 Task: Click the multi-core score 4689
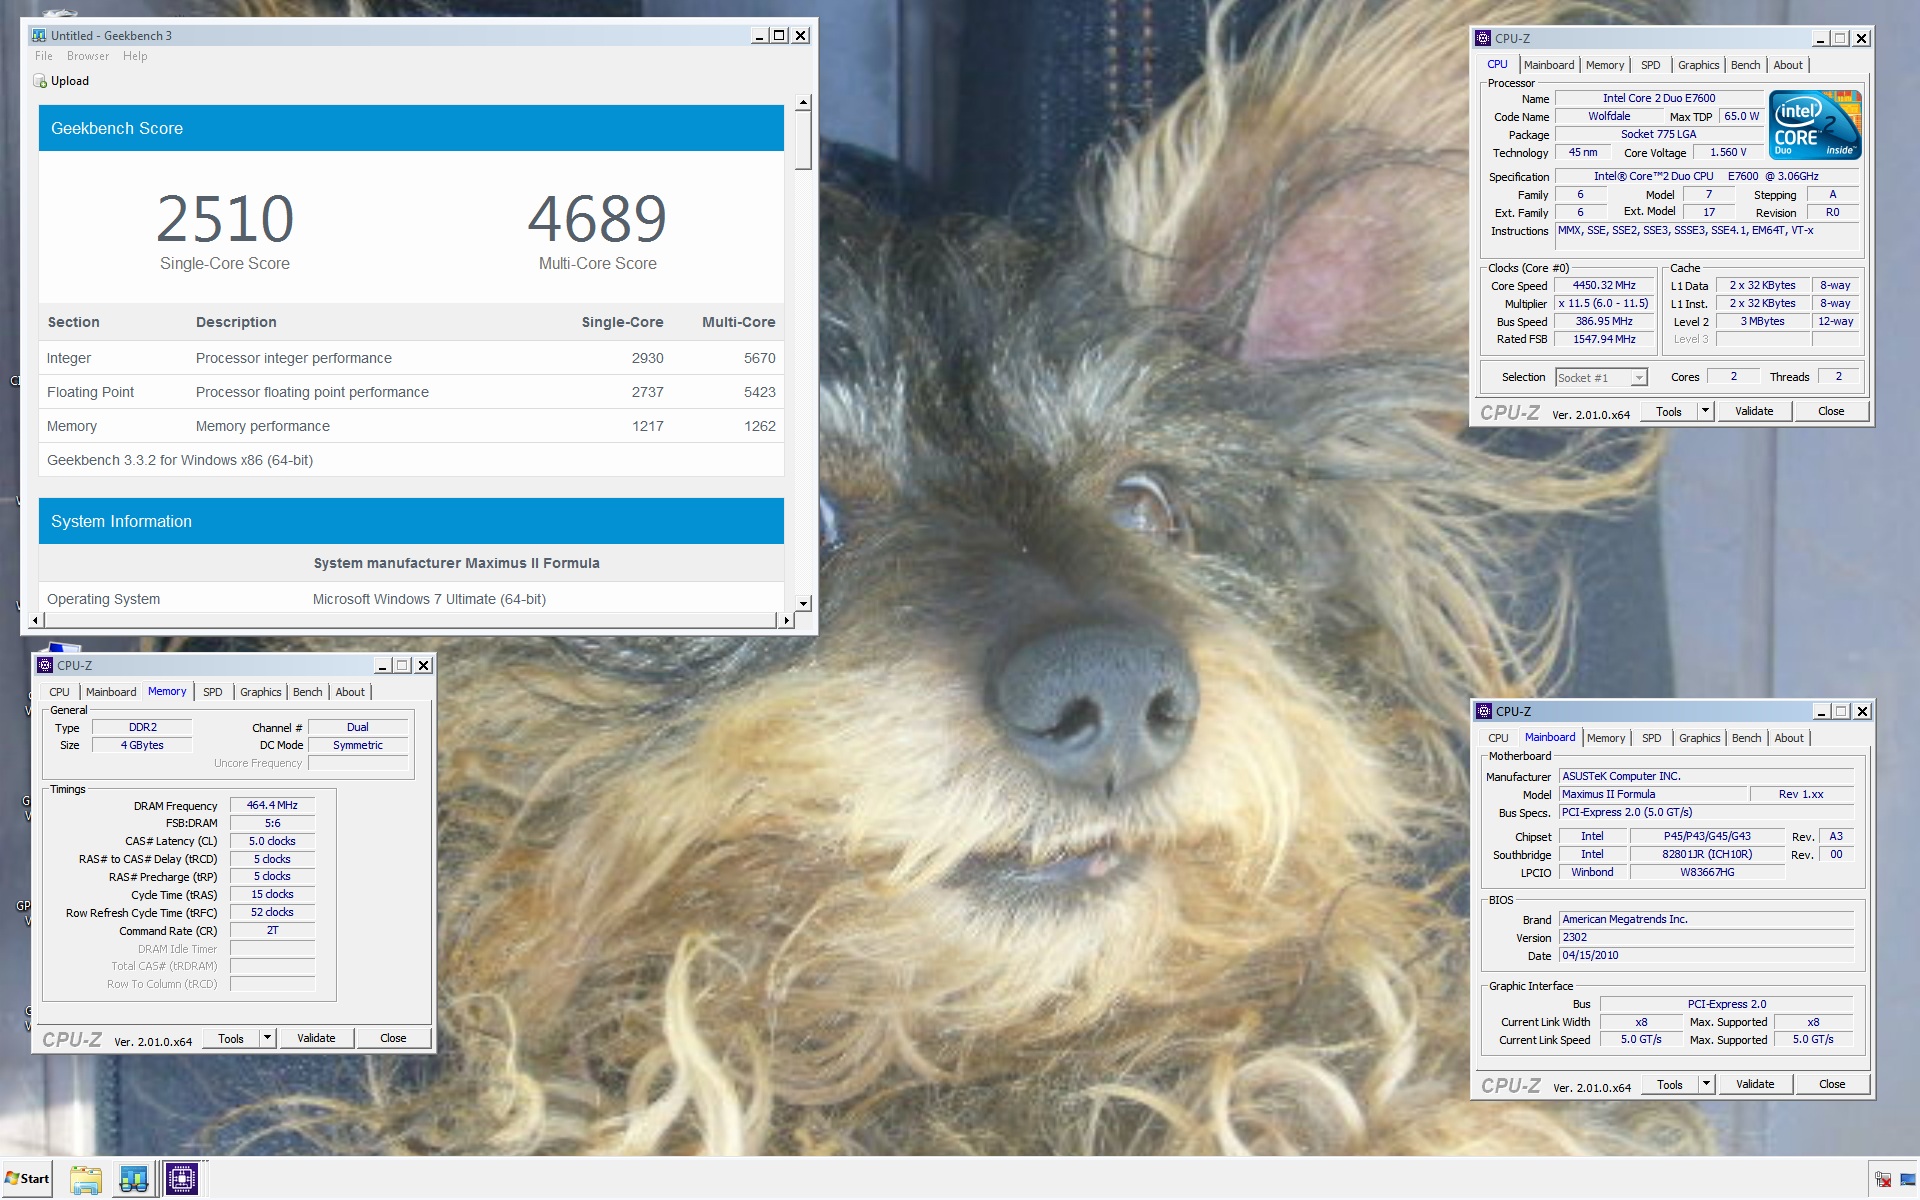click(597, 218)
